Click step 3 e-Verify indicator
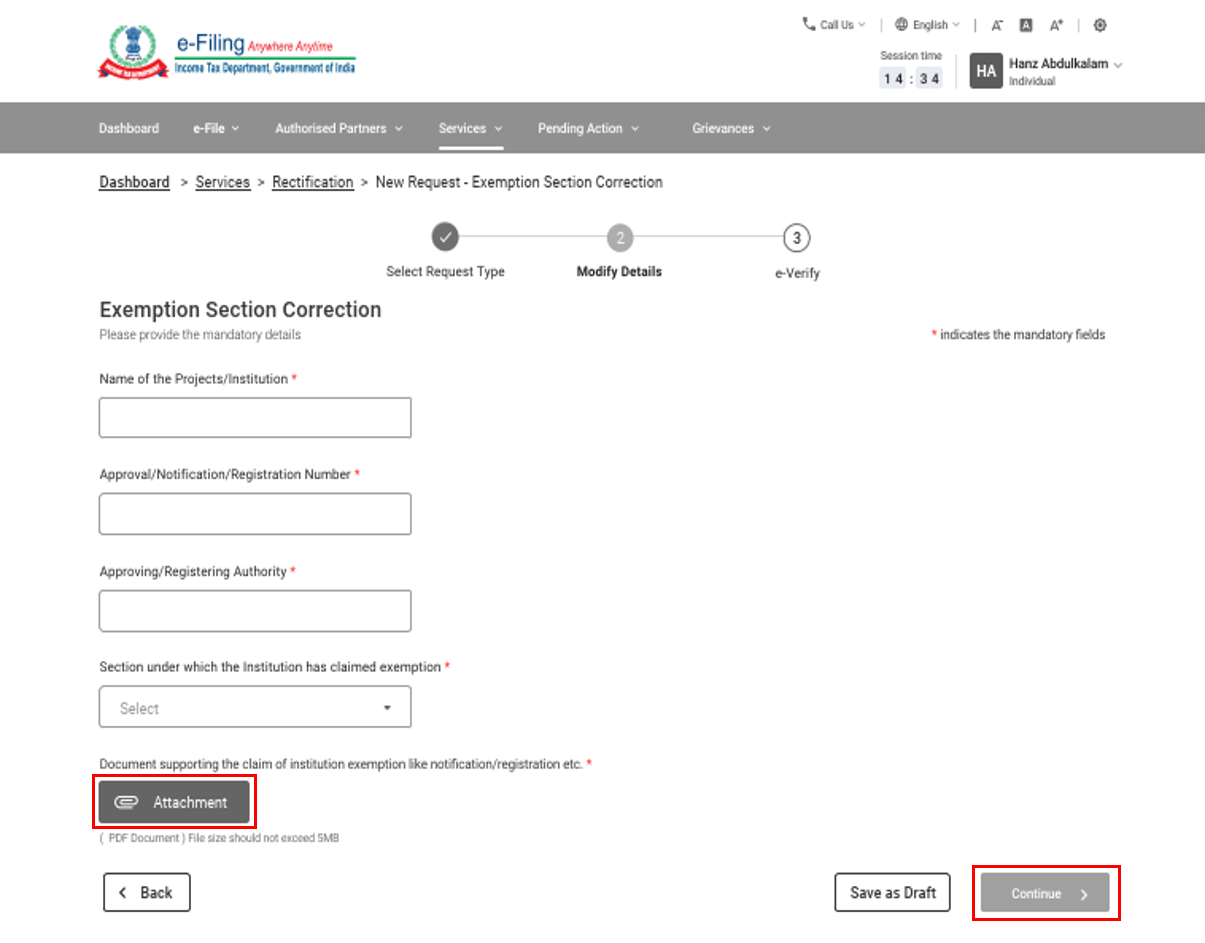This screenshot has width=1205, height=943. (x=796, y=237)
